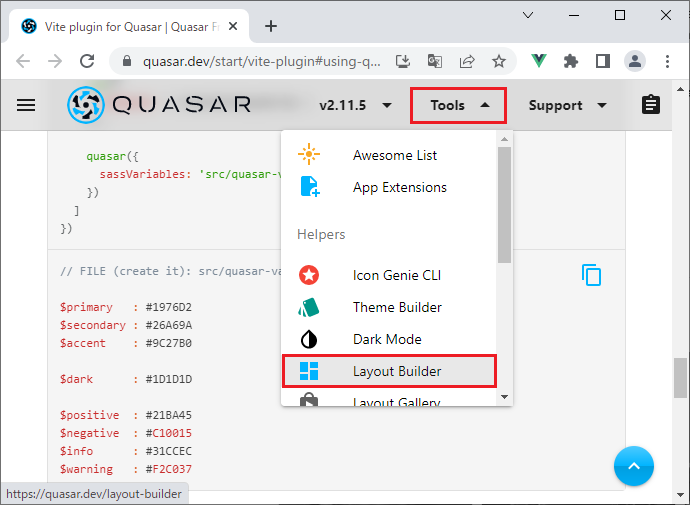Click the Theme Builder swatch icon
The image size is (690, 505).
tap(309, 307)
